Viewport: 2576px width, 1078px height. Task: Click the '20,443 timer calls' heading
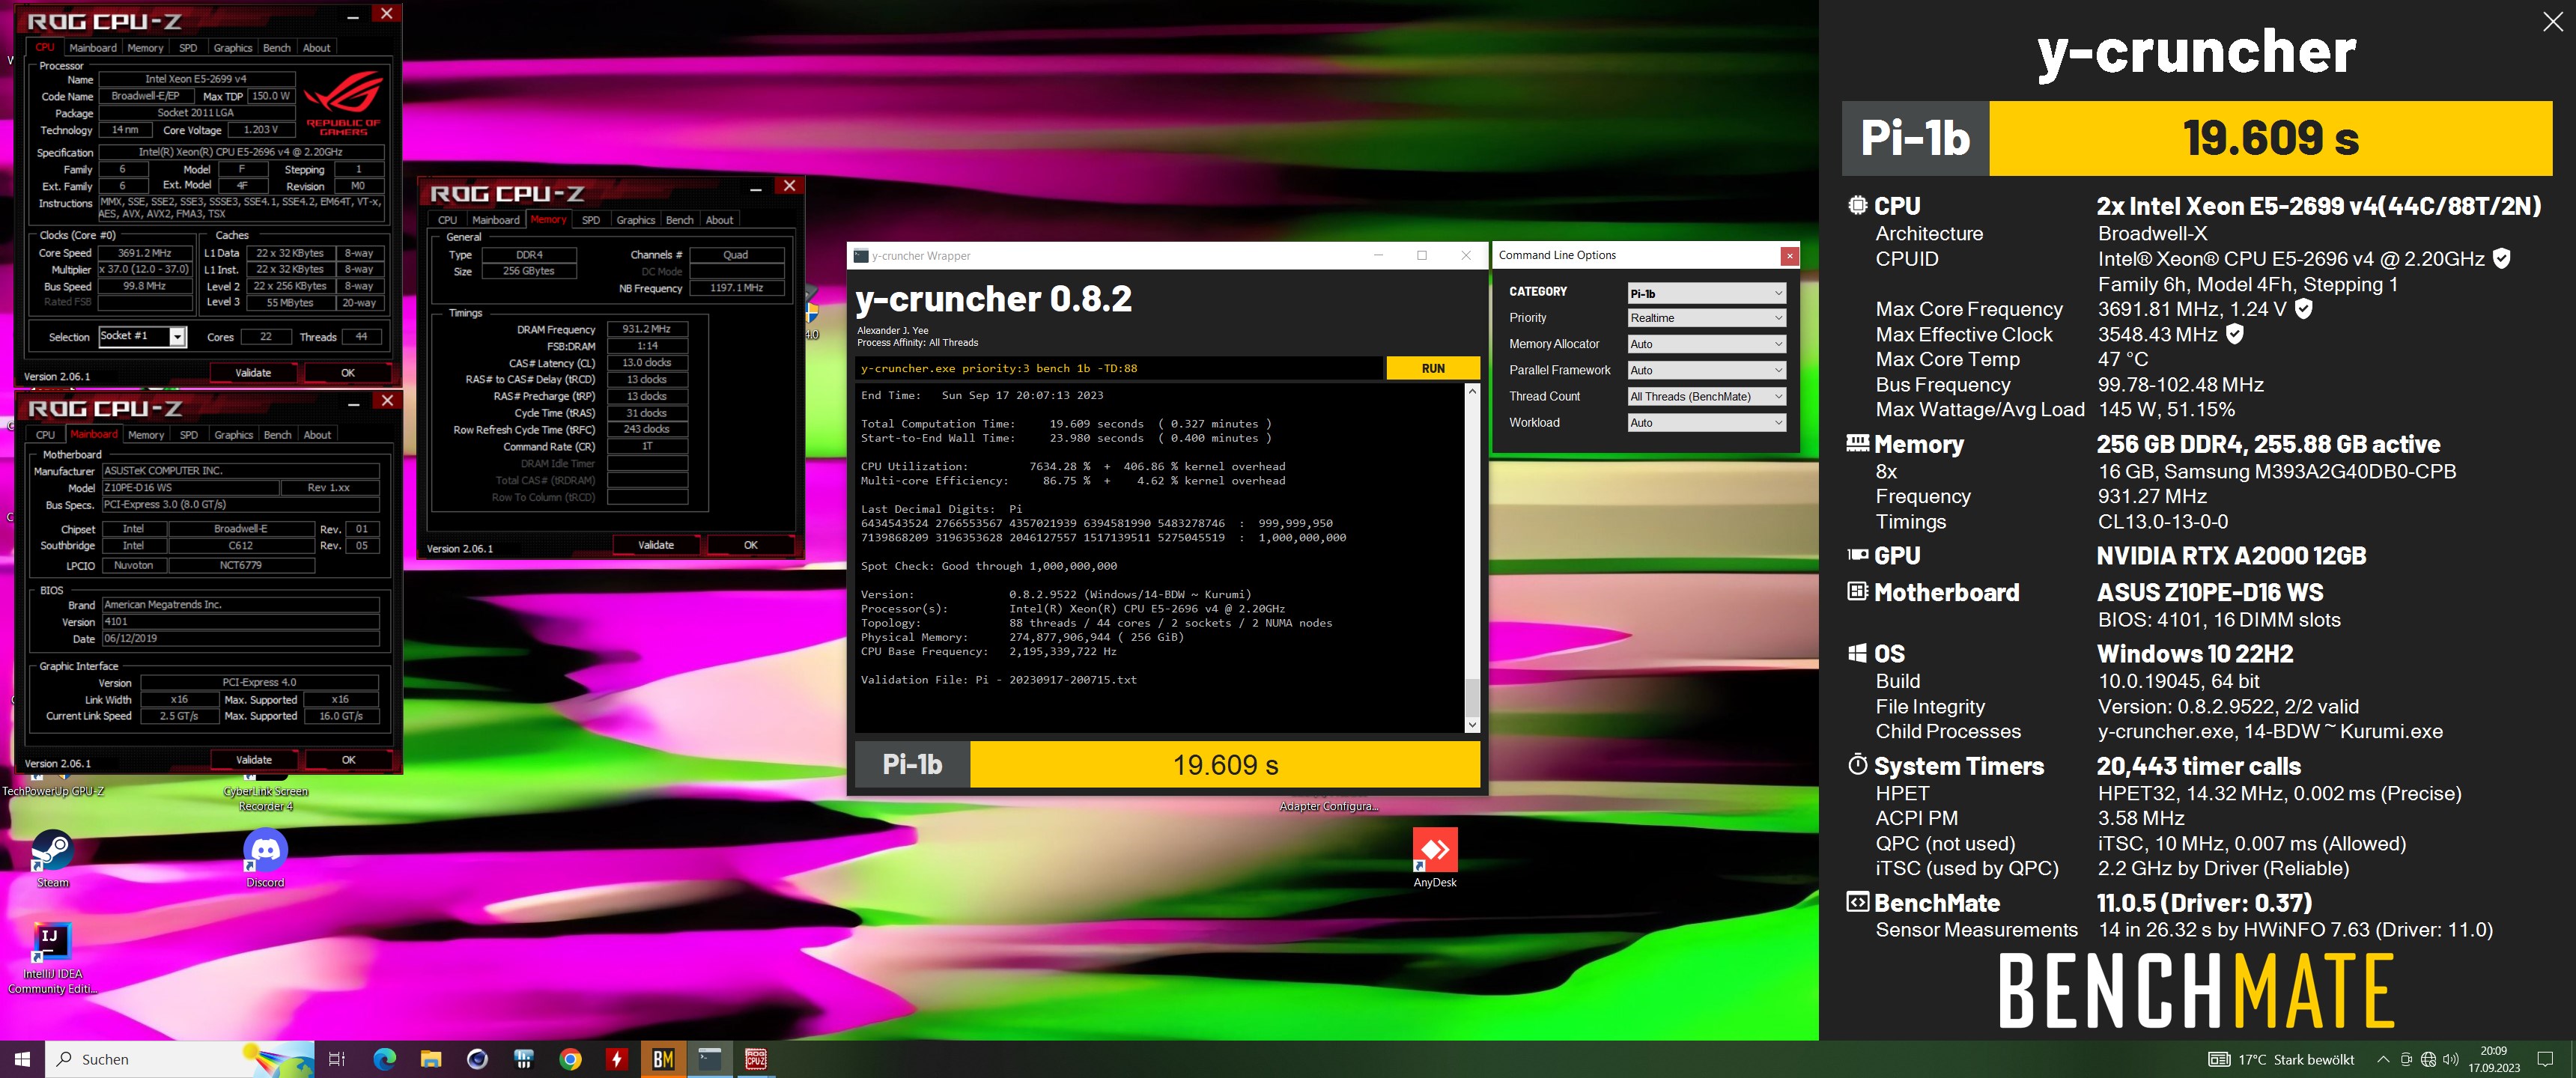[2198, 767]
